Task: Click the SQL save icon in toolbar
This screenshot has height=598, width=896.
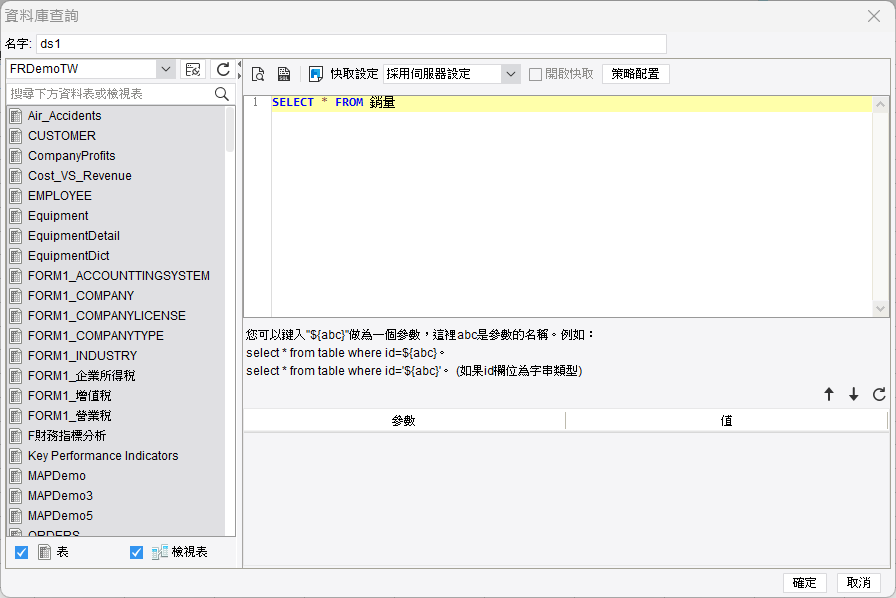Action: (x=283, y=74)
